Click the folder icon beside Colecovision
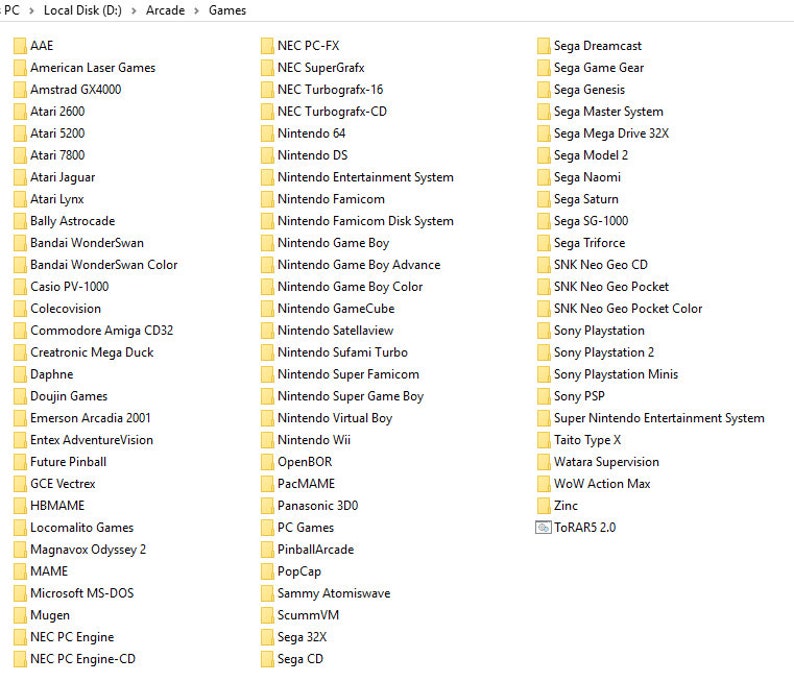The width and height of the screenshot is (794, 682). [x=20, y=308]
